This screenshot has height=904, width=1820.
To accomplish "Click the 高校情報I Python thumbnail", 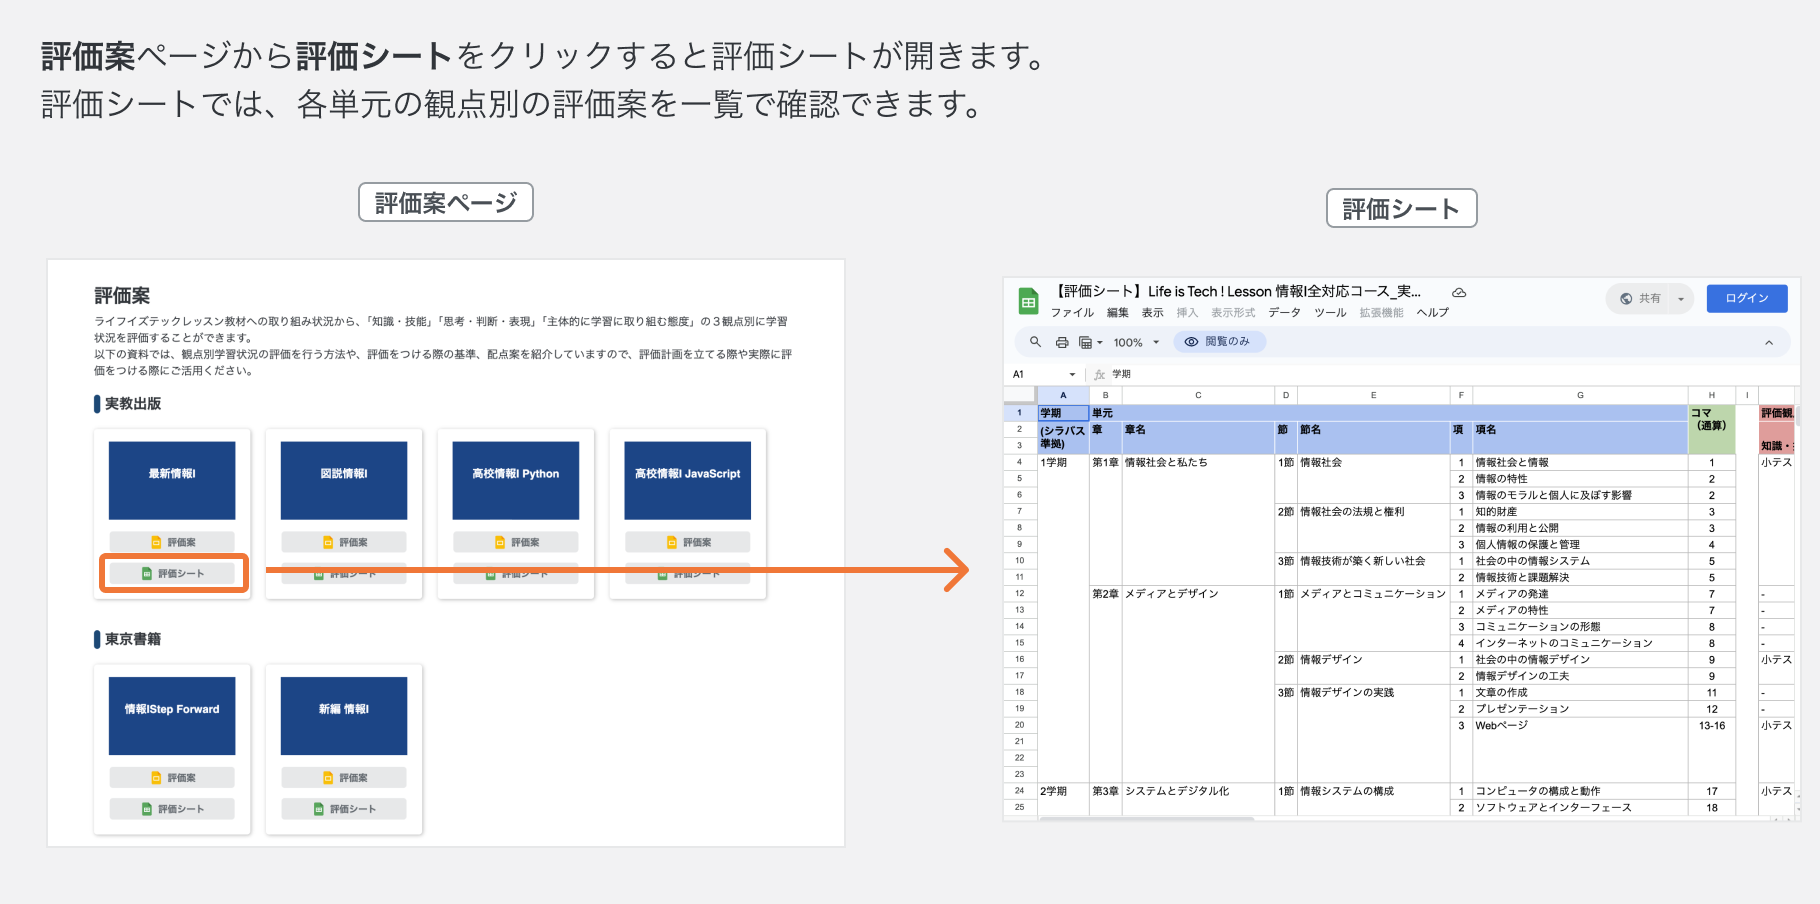I will click(x=516, y=481).
